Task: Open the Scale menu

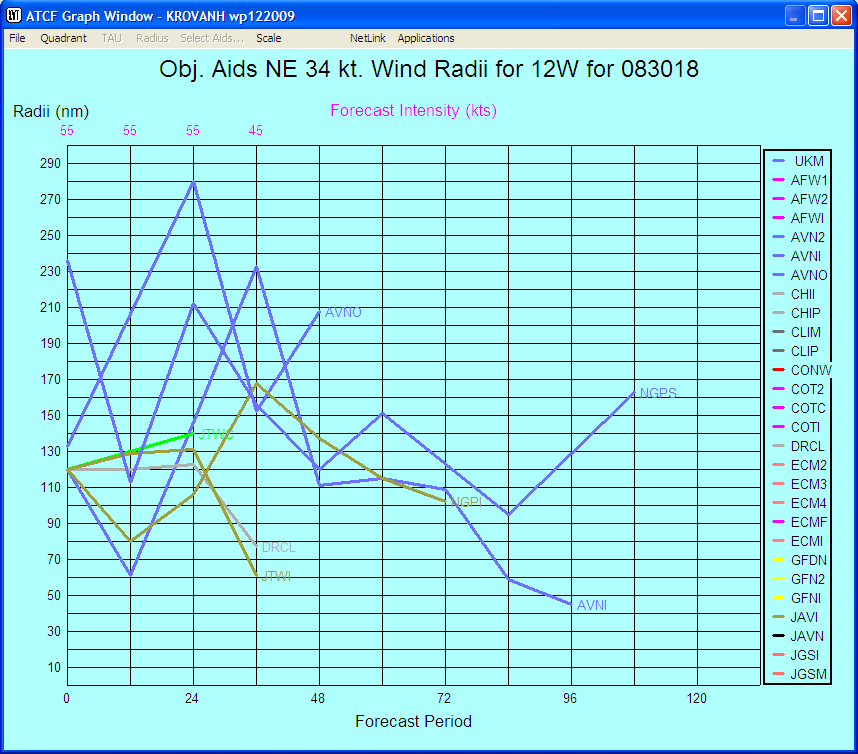Action: 268,38
